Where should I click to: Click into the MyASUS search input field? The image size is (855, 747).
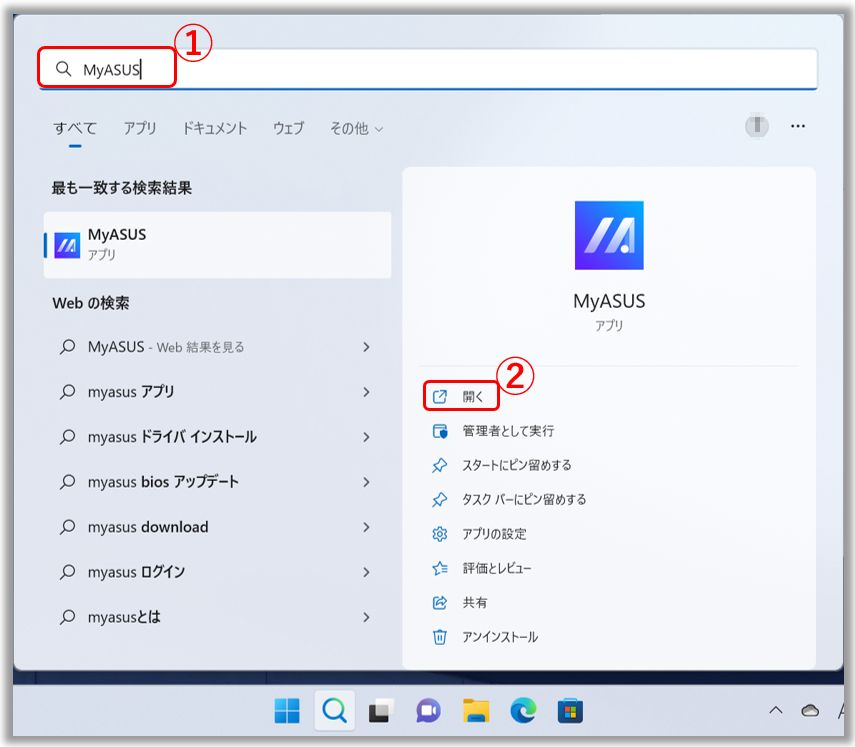[428, 69]
